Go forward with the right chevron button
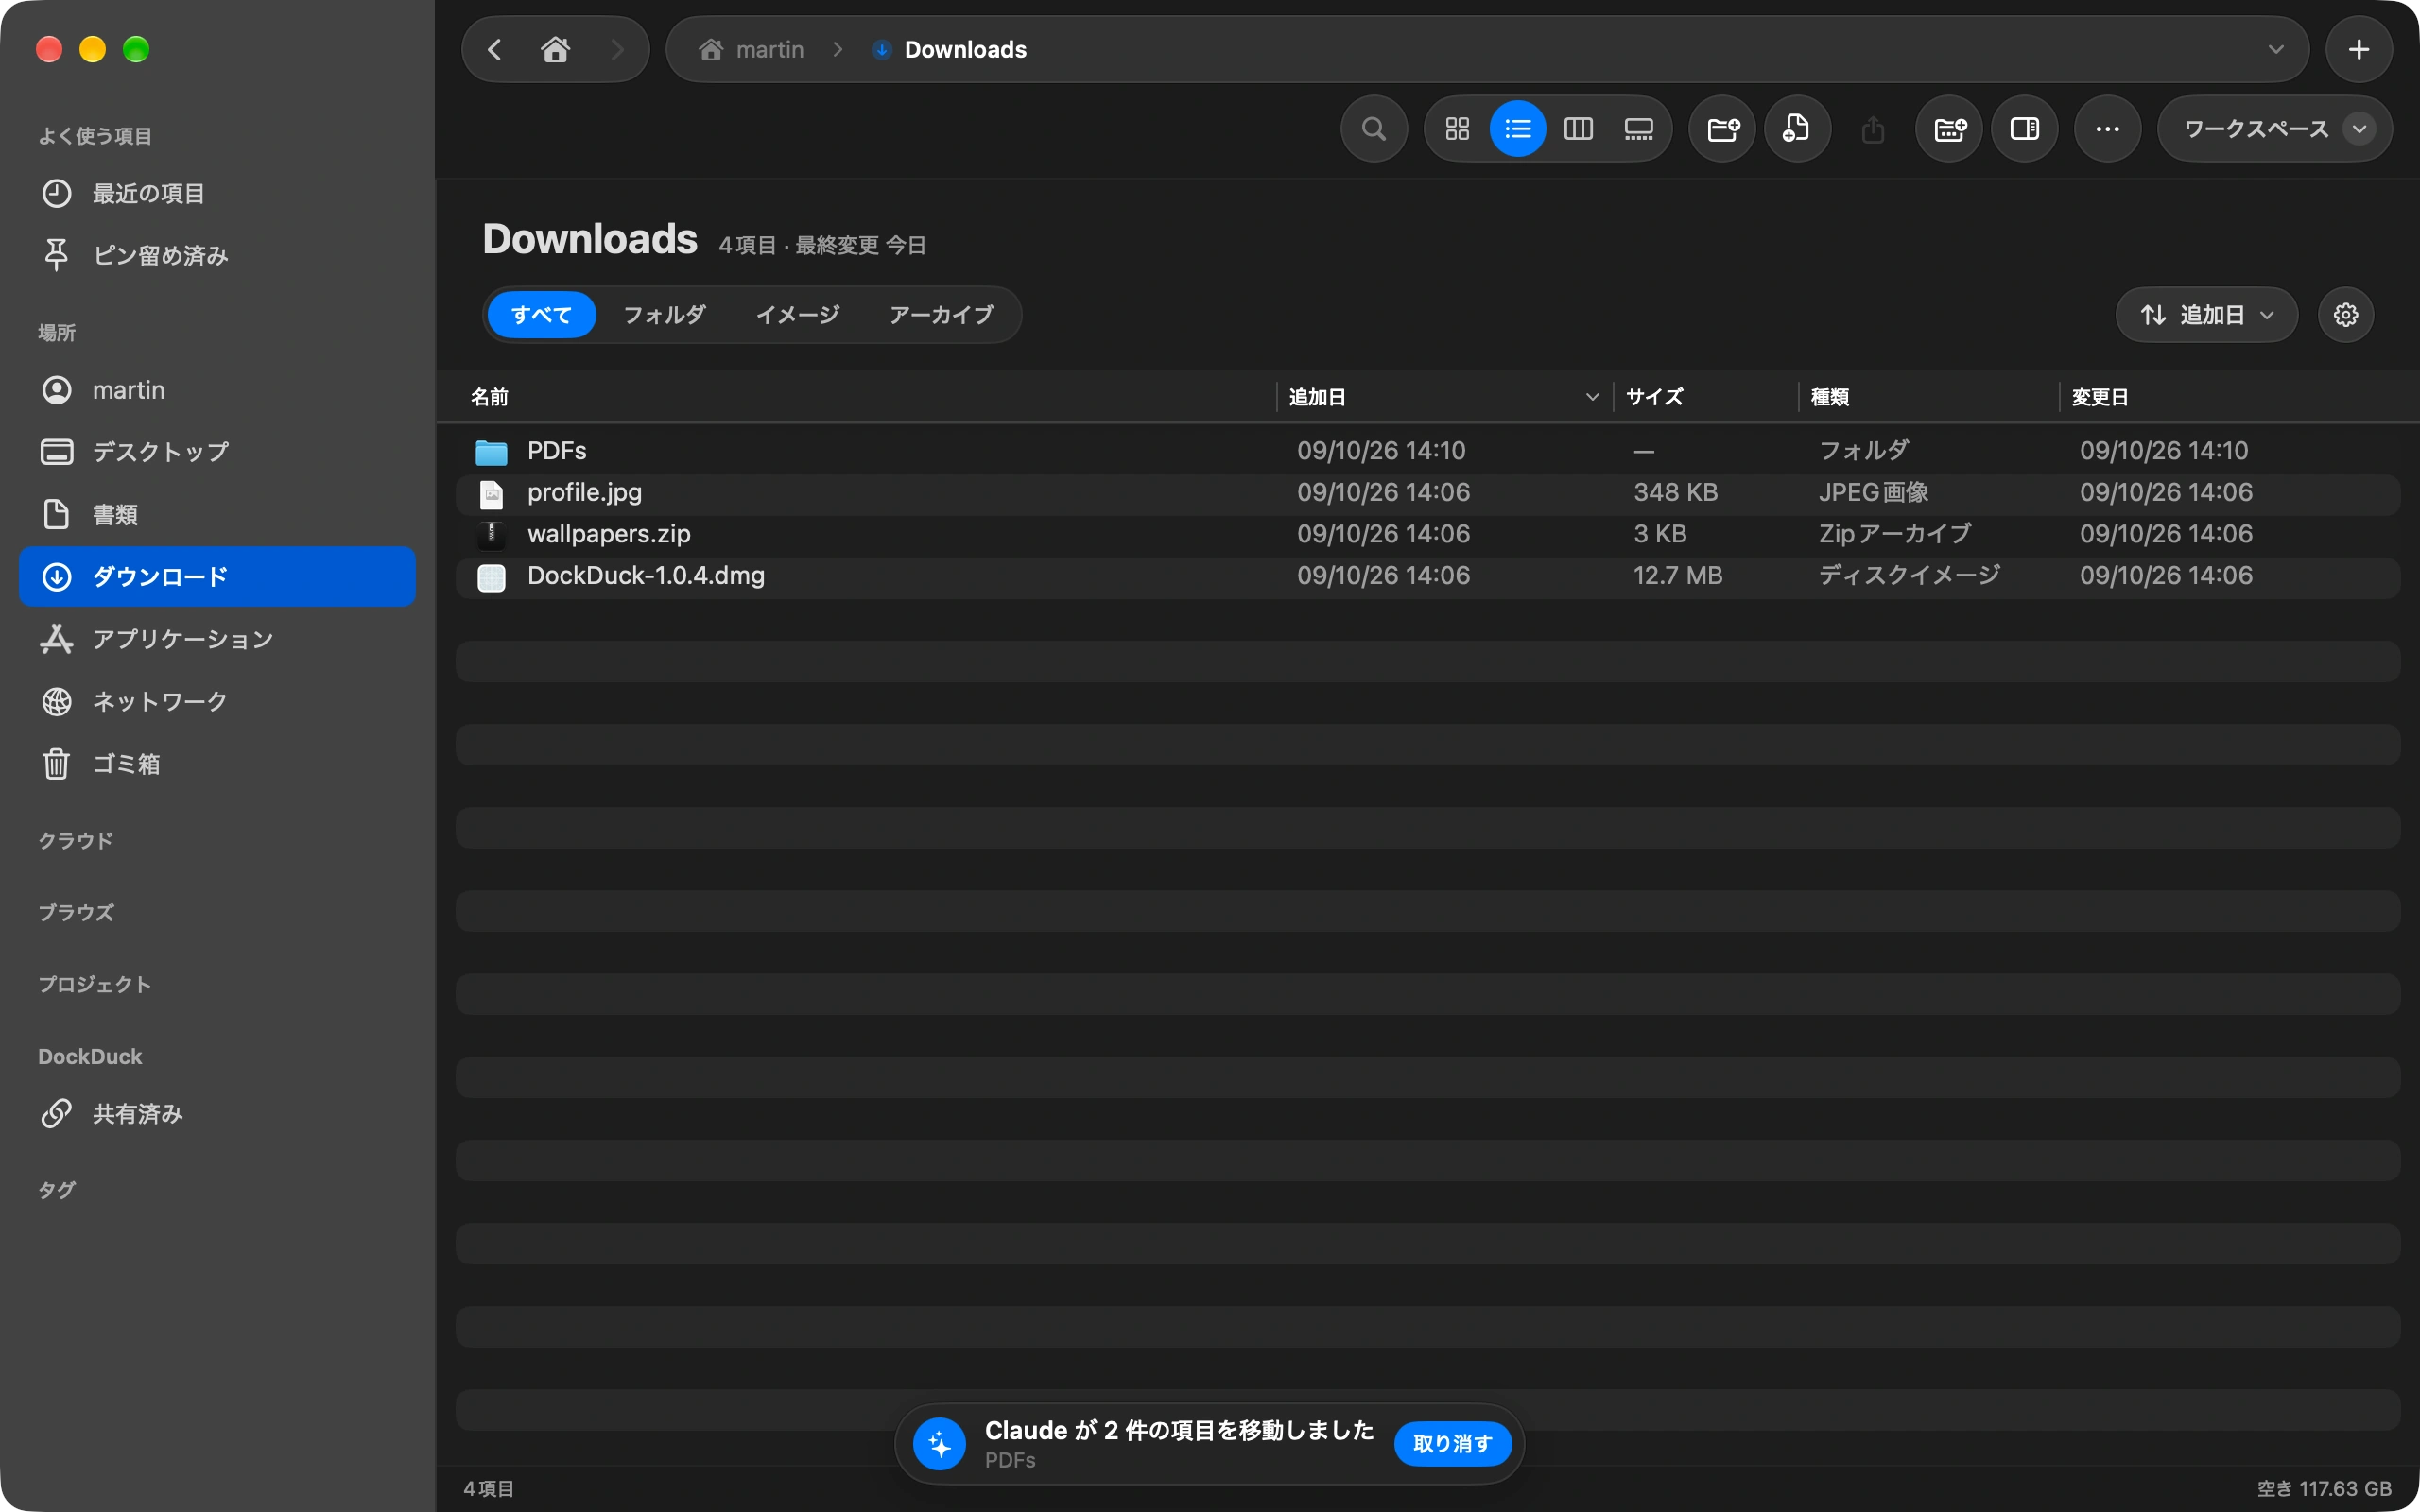Image resolution: width=2420 pixels, height=1512 pixels. [x=617, y=49]
